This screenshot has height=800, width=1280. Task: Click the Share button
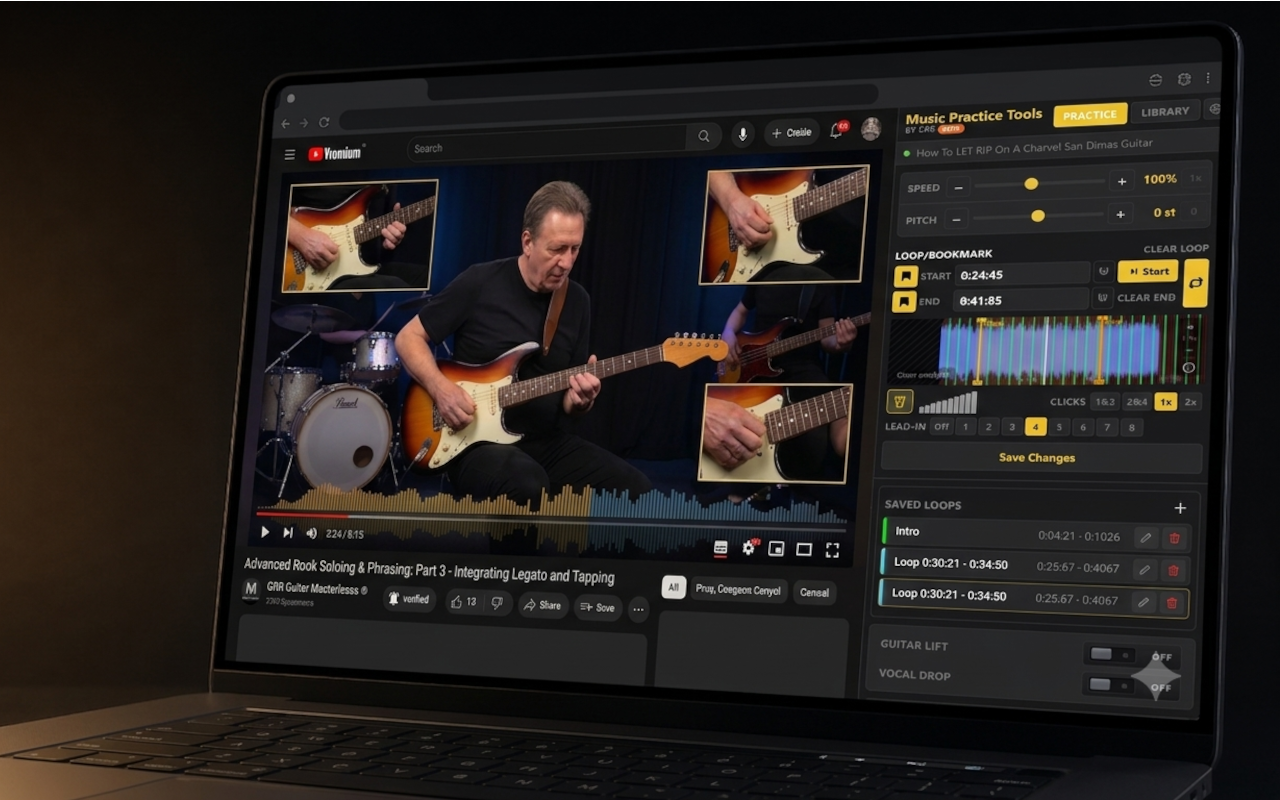click(544, 605)
